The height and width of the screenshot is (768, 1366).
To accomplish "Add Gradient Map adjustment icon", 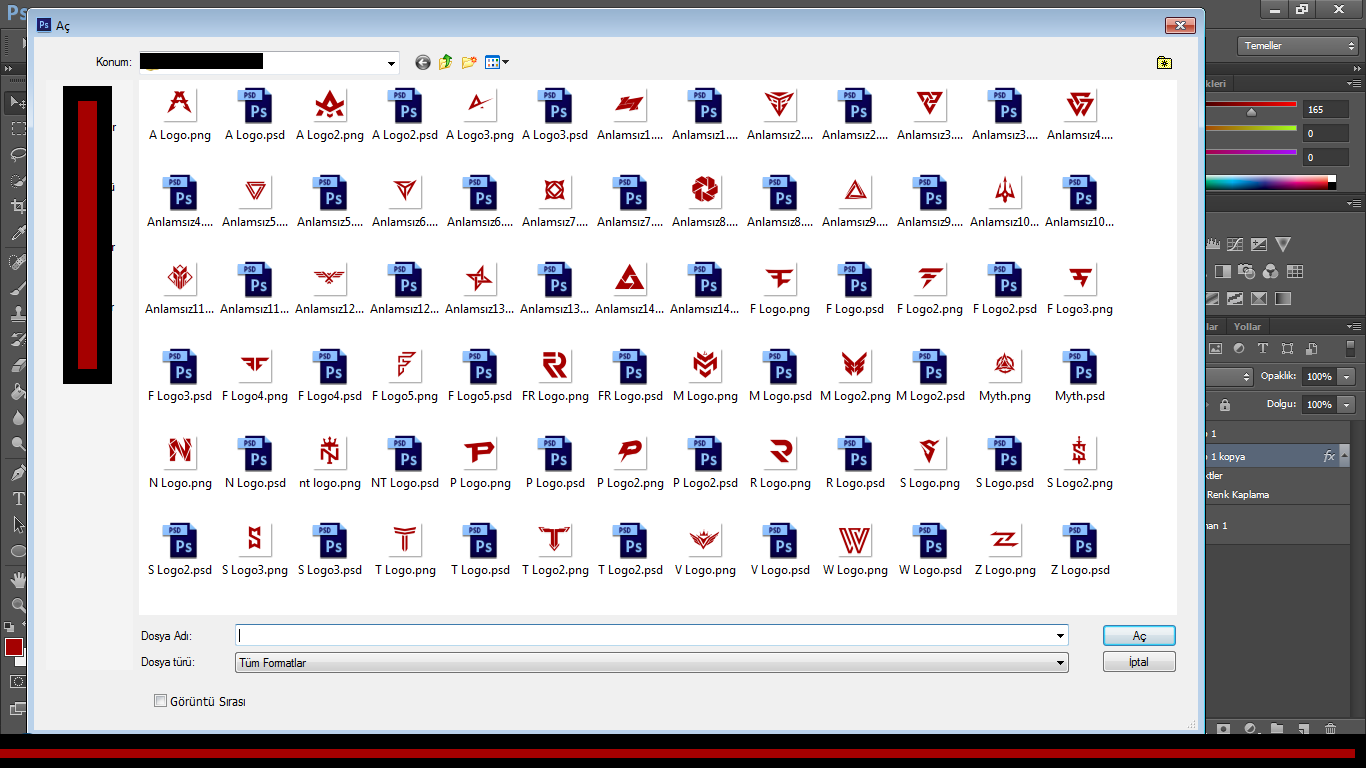I will coord(1283,298).
